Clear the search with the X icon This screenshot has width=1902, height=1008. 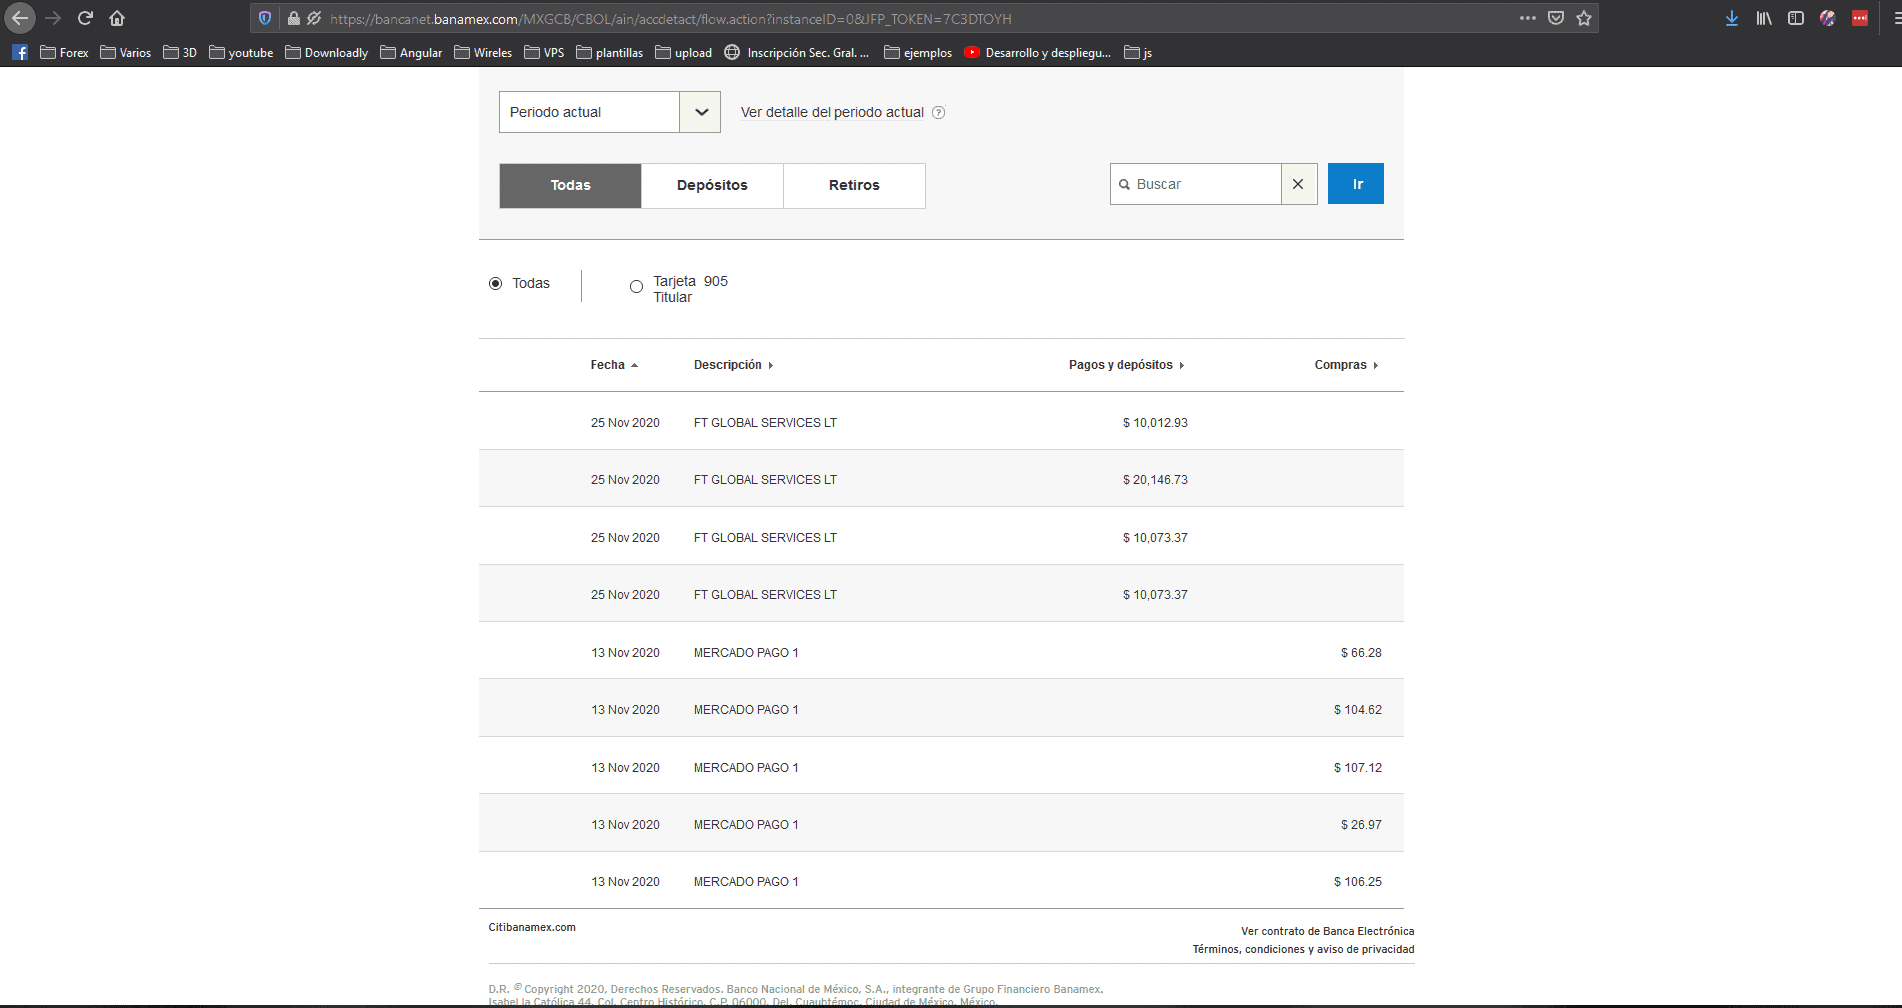pos(1298,184)
